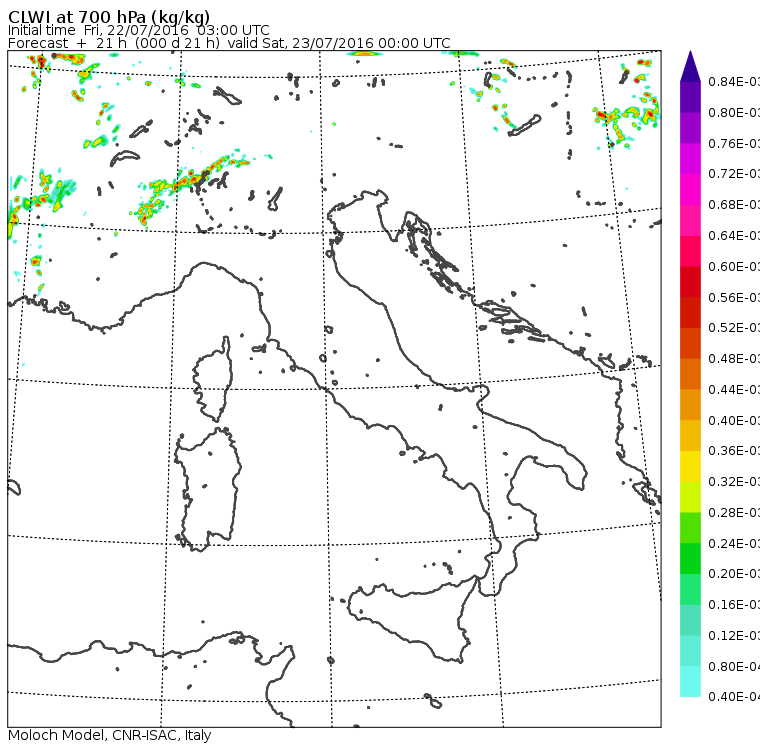This screenshot has width=760, height=749.
Task: Pick the dark violet band between 0.80E-03 and 0.84E-03
Action: point(690,97)
